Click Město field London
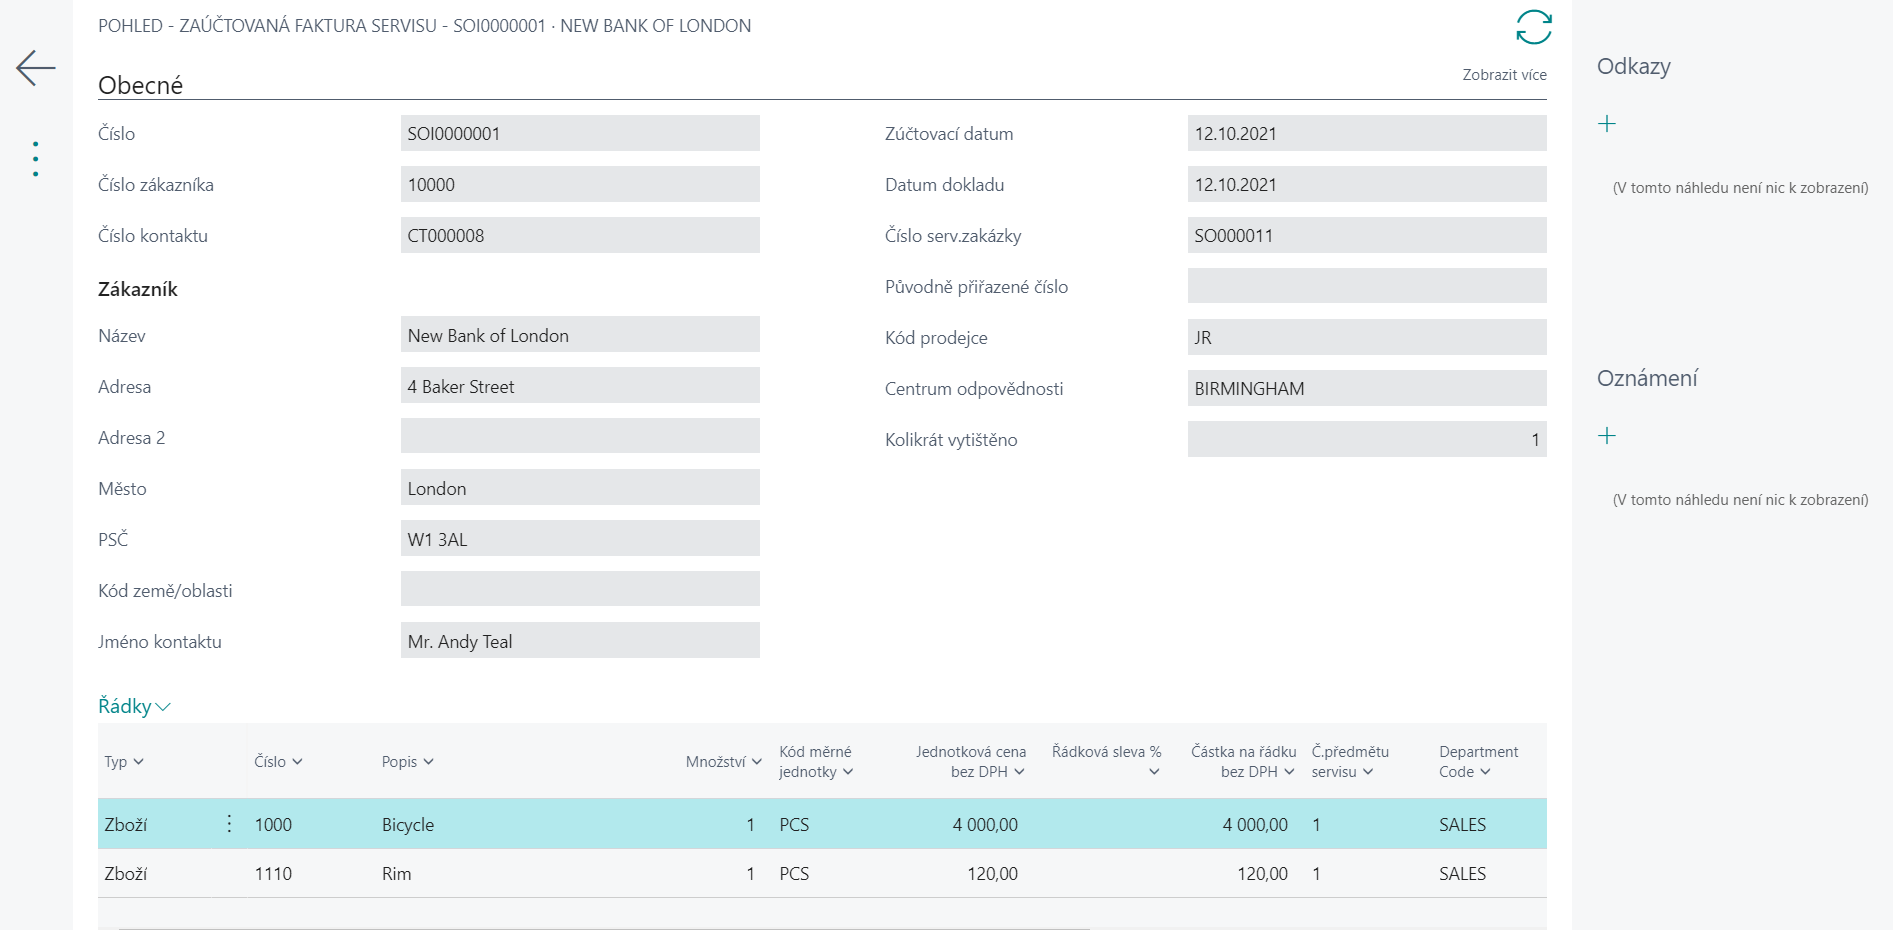The height and width of the screenshot is (930, 1893). 580,488
